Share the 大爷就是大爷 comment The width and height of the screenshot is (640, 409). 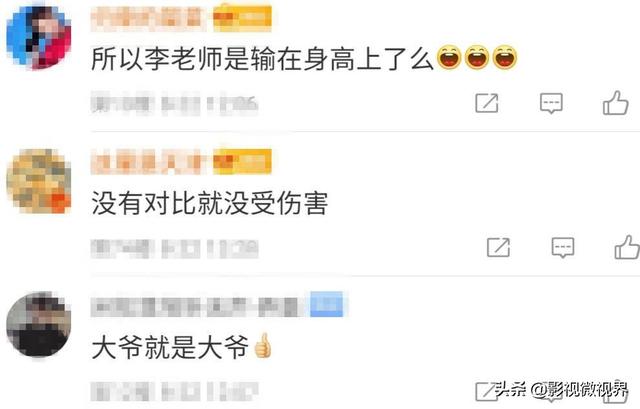pos(486,392)
